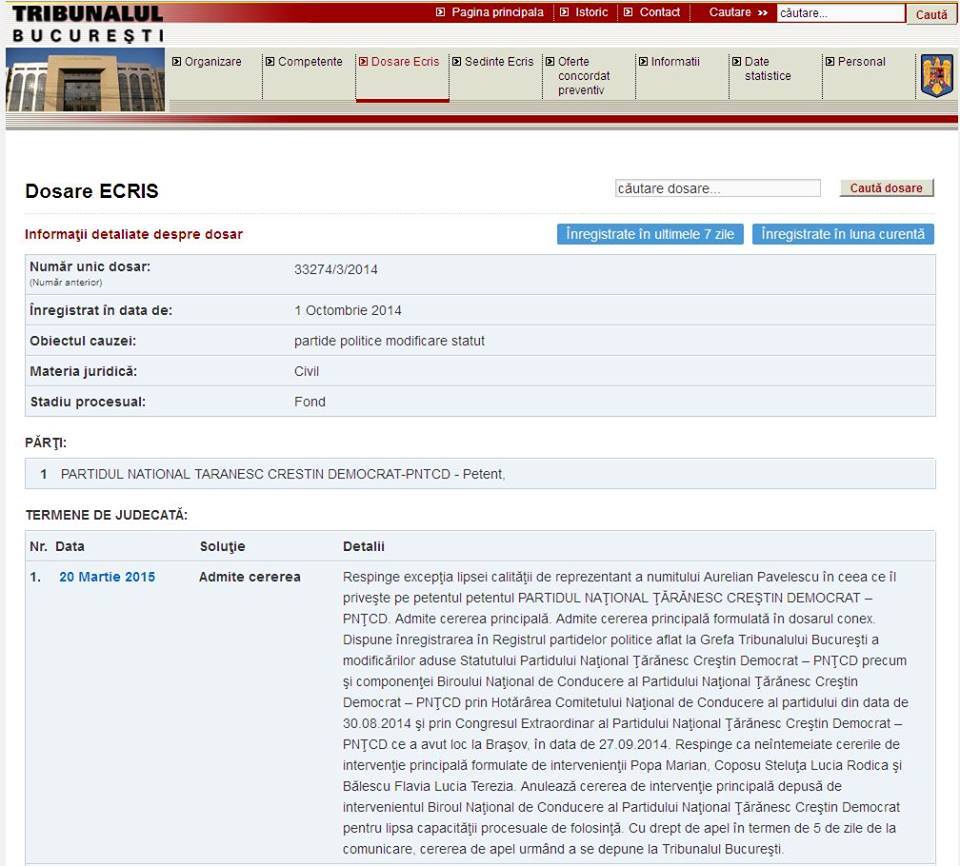
Task: Click the arrow icon beside Date statistice
Action: click(737, 61)
